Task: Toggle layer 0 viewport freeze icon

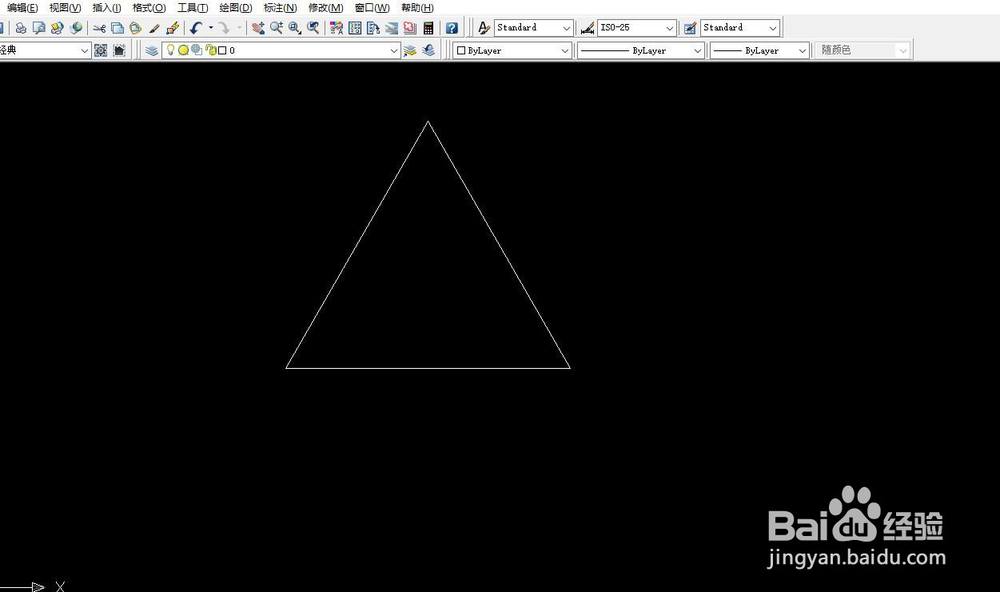Action: click(196, 50)
